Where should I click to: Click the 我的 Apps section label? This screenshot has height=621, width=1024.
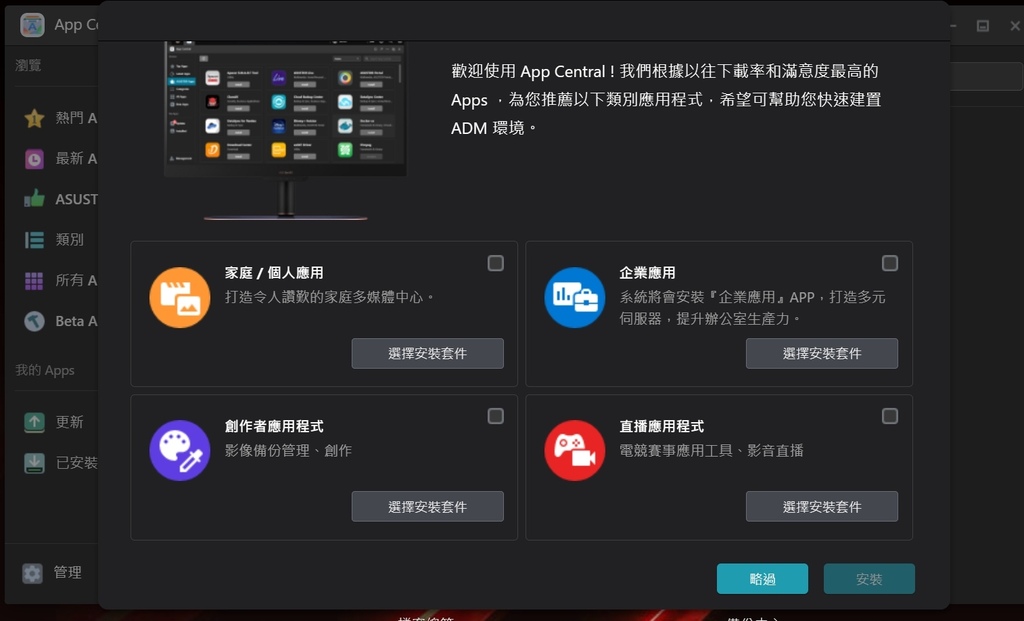(45, 370)
